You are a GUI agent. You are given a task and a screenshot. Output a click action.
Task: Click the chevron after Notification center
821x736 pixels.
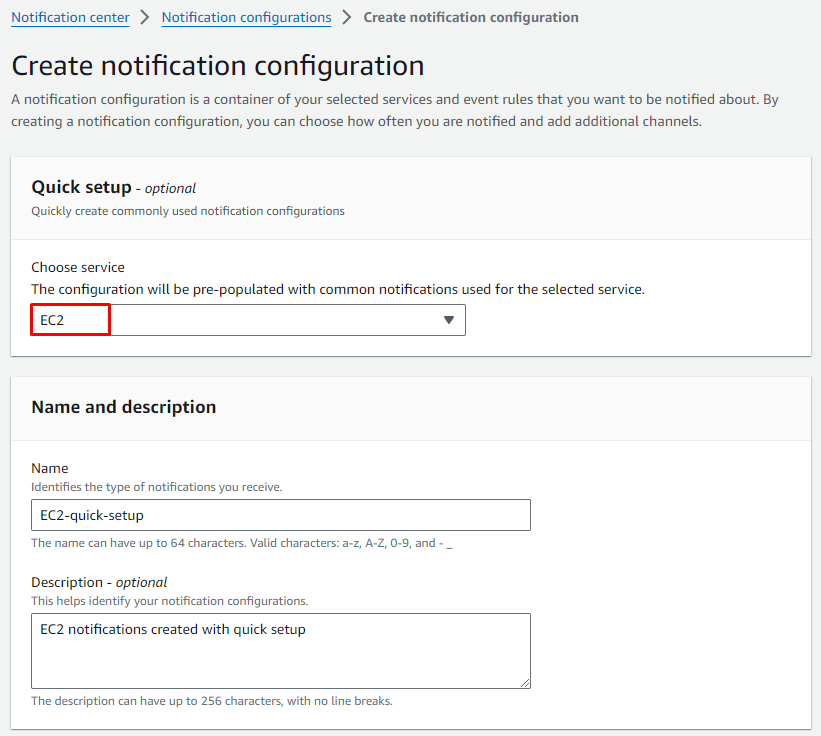(x=145, y=17)
